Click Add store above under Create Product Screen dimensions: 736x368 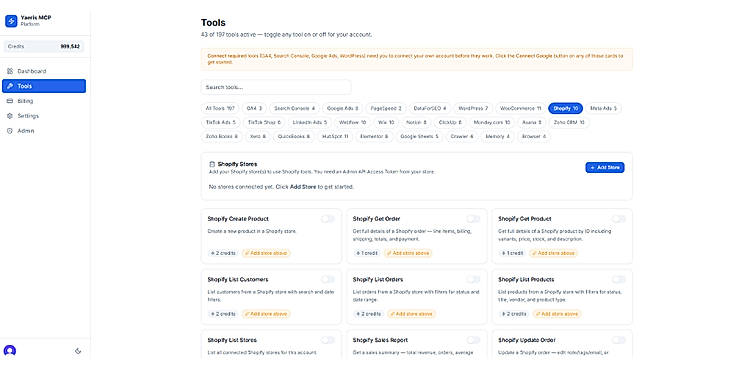click(267, 253)
